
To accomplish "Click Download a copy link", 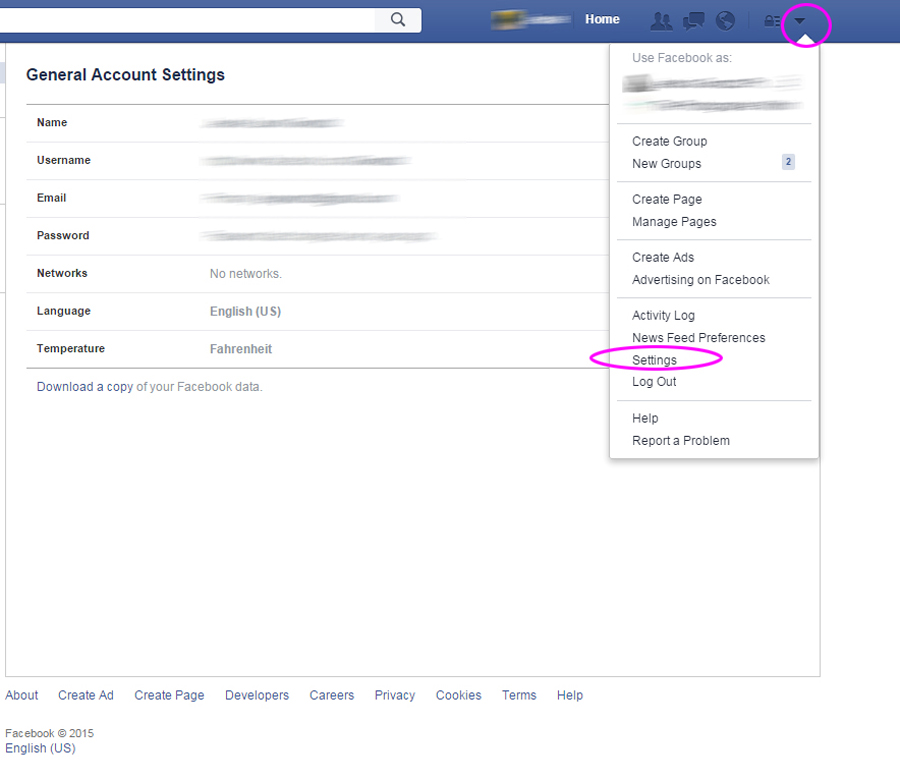I will click(85, 387).
